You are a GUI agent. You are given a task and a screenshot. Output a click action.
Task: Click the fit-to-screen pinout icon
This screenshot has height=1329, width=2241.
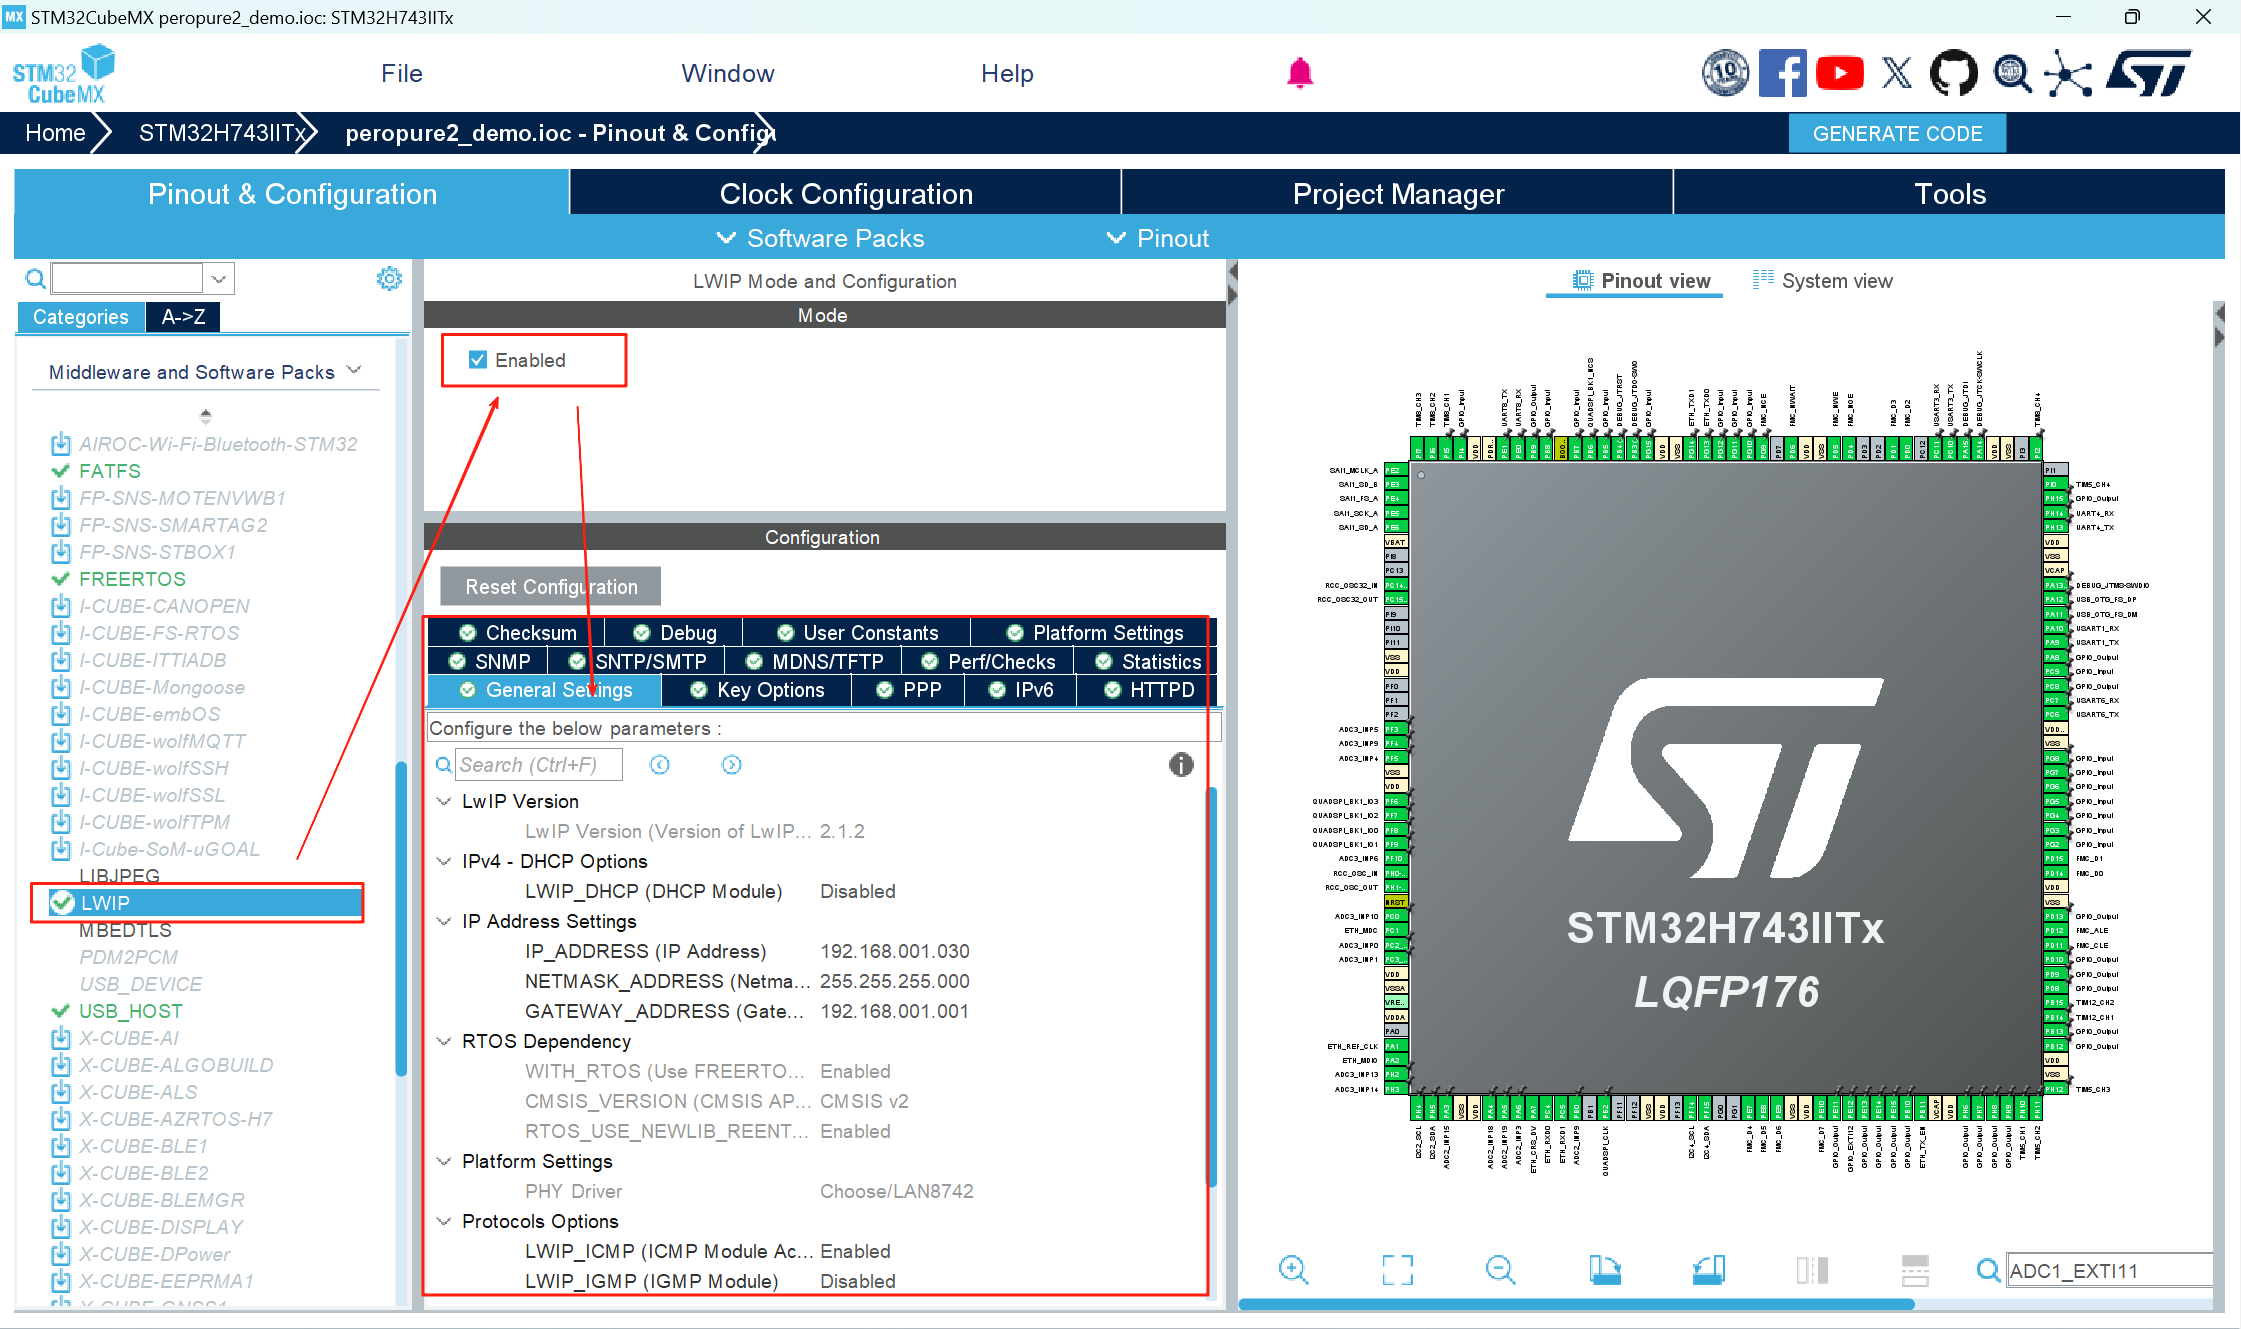(x=1397, y=1270)
